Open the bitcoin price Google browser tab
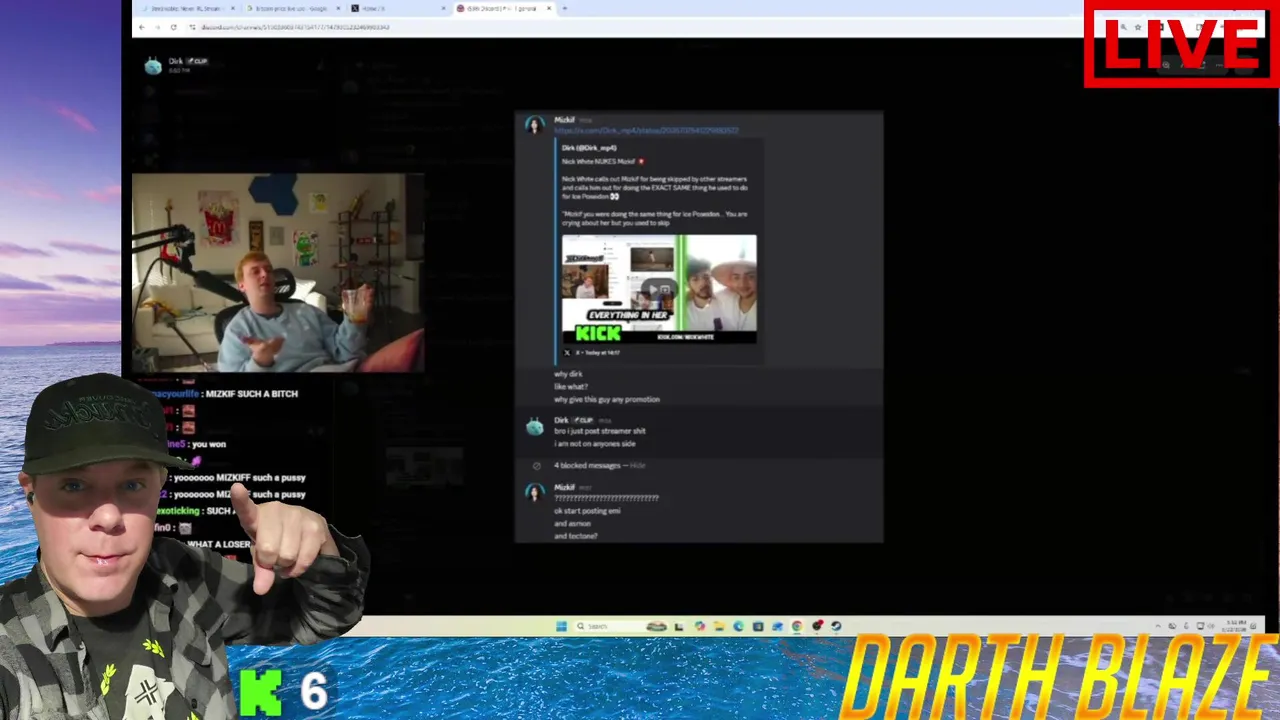This screenshot has width=1280, height=720. pos(293,8)
